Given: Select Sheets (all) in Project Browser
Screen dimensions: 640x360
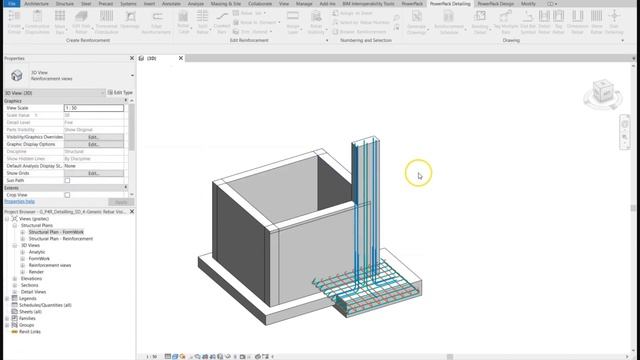Looking at the screenshot, I should point(30,312).
